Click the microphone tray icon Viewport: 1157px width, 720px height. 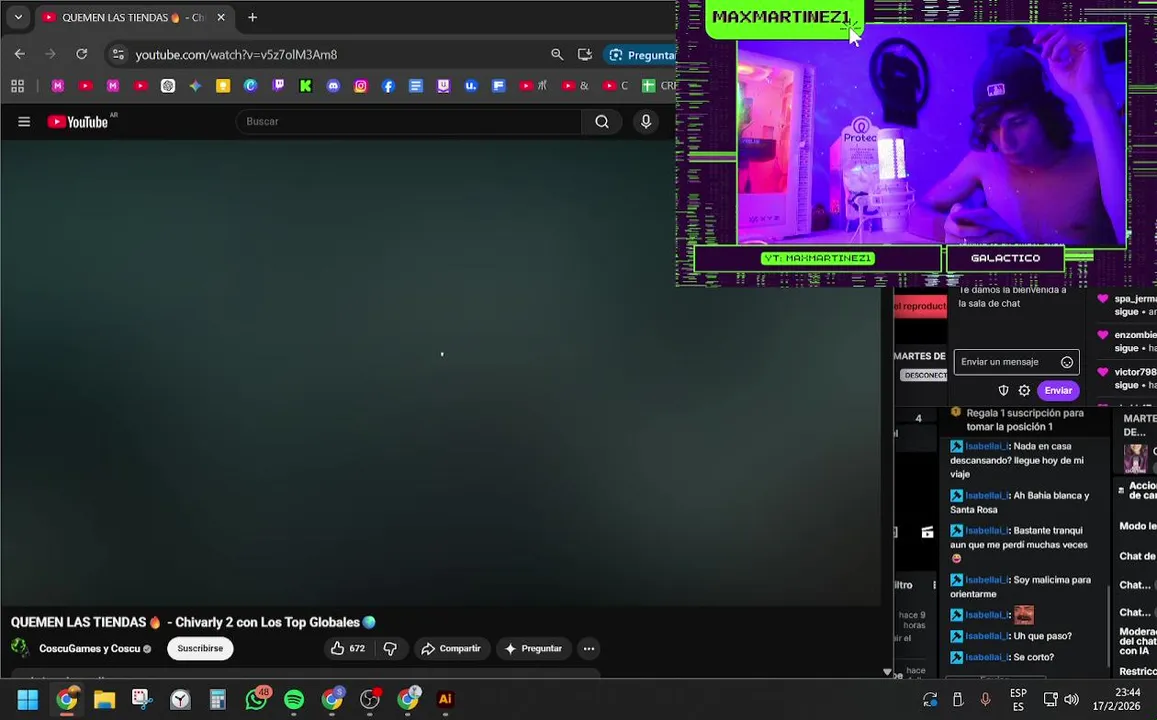[985, 699]
